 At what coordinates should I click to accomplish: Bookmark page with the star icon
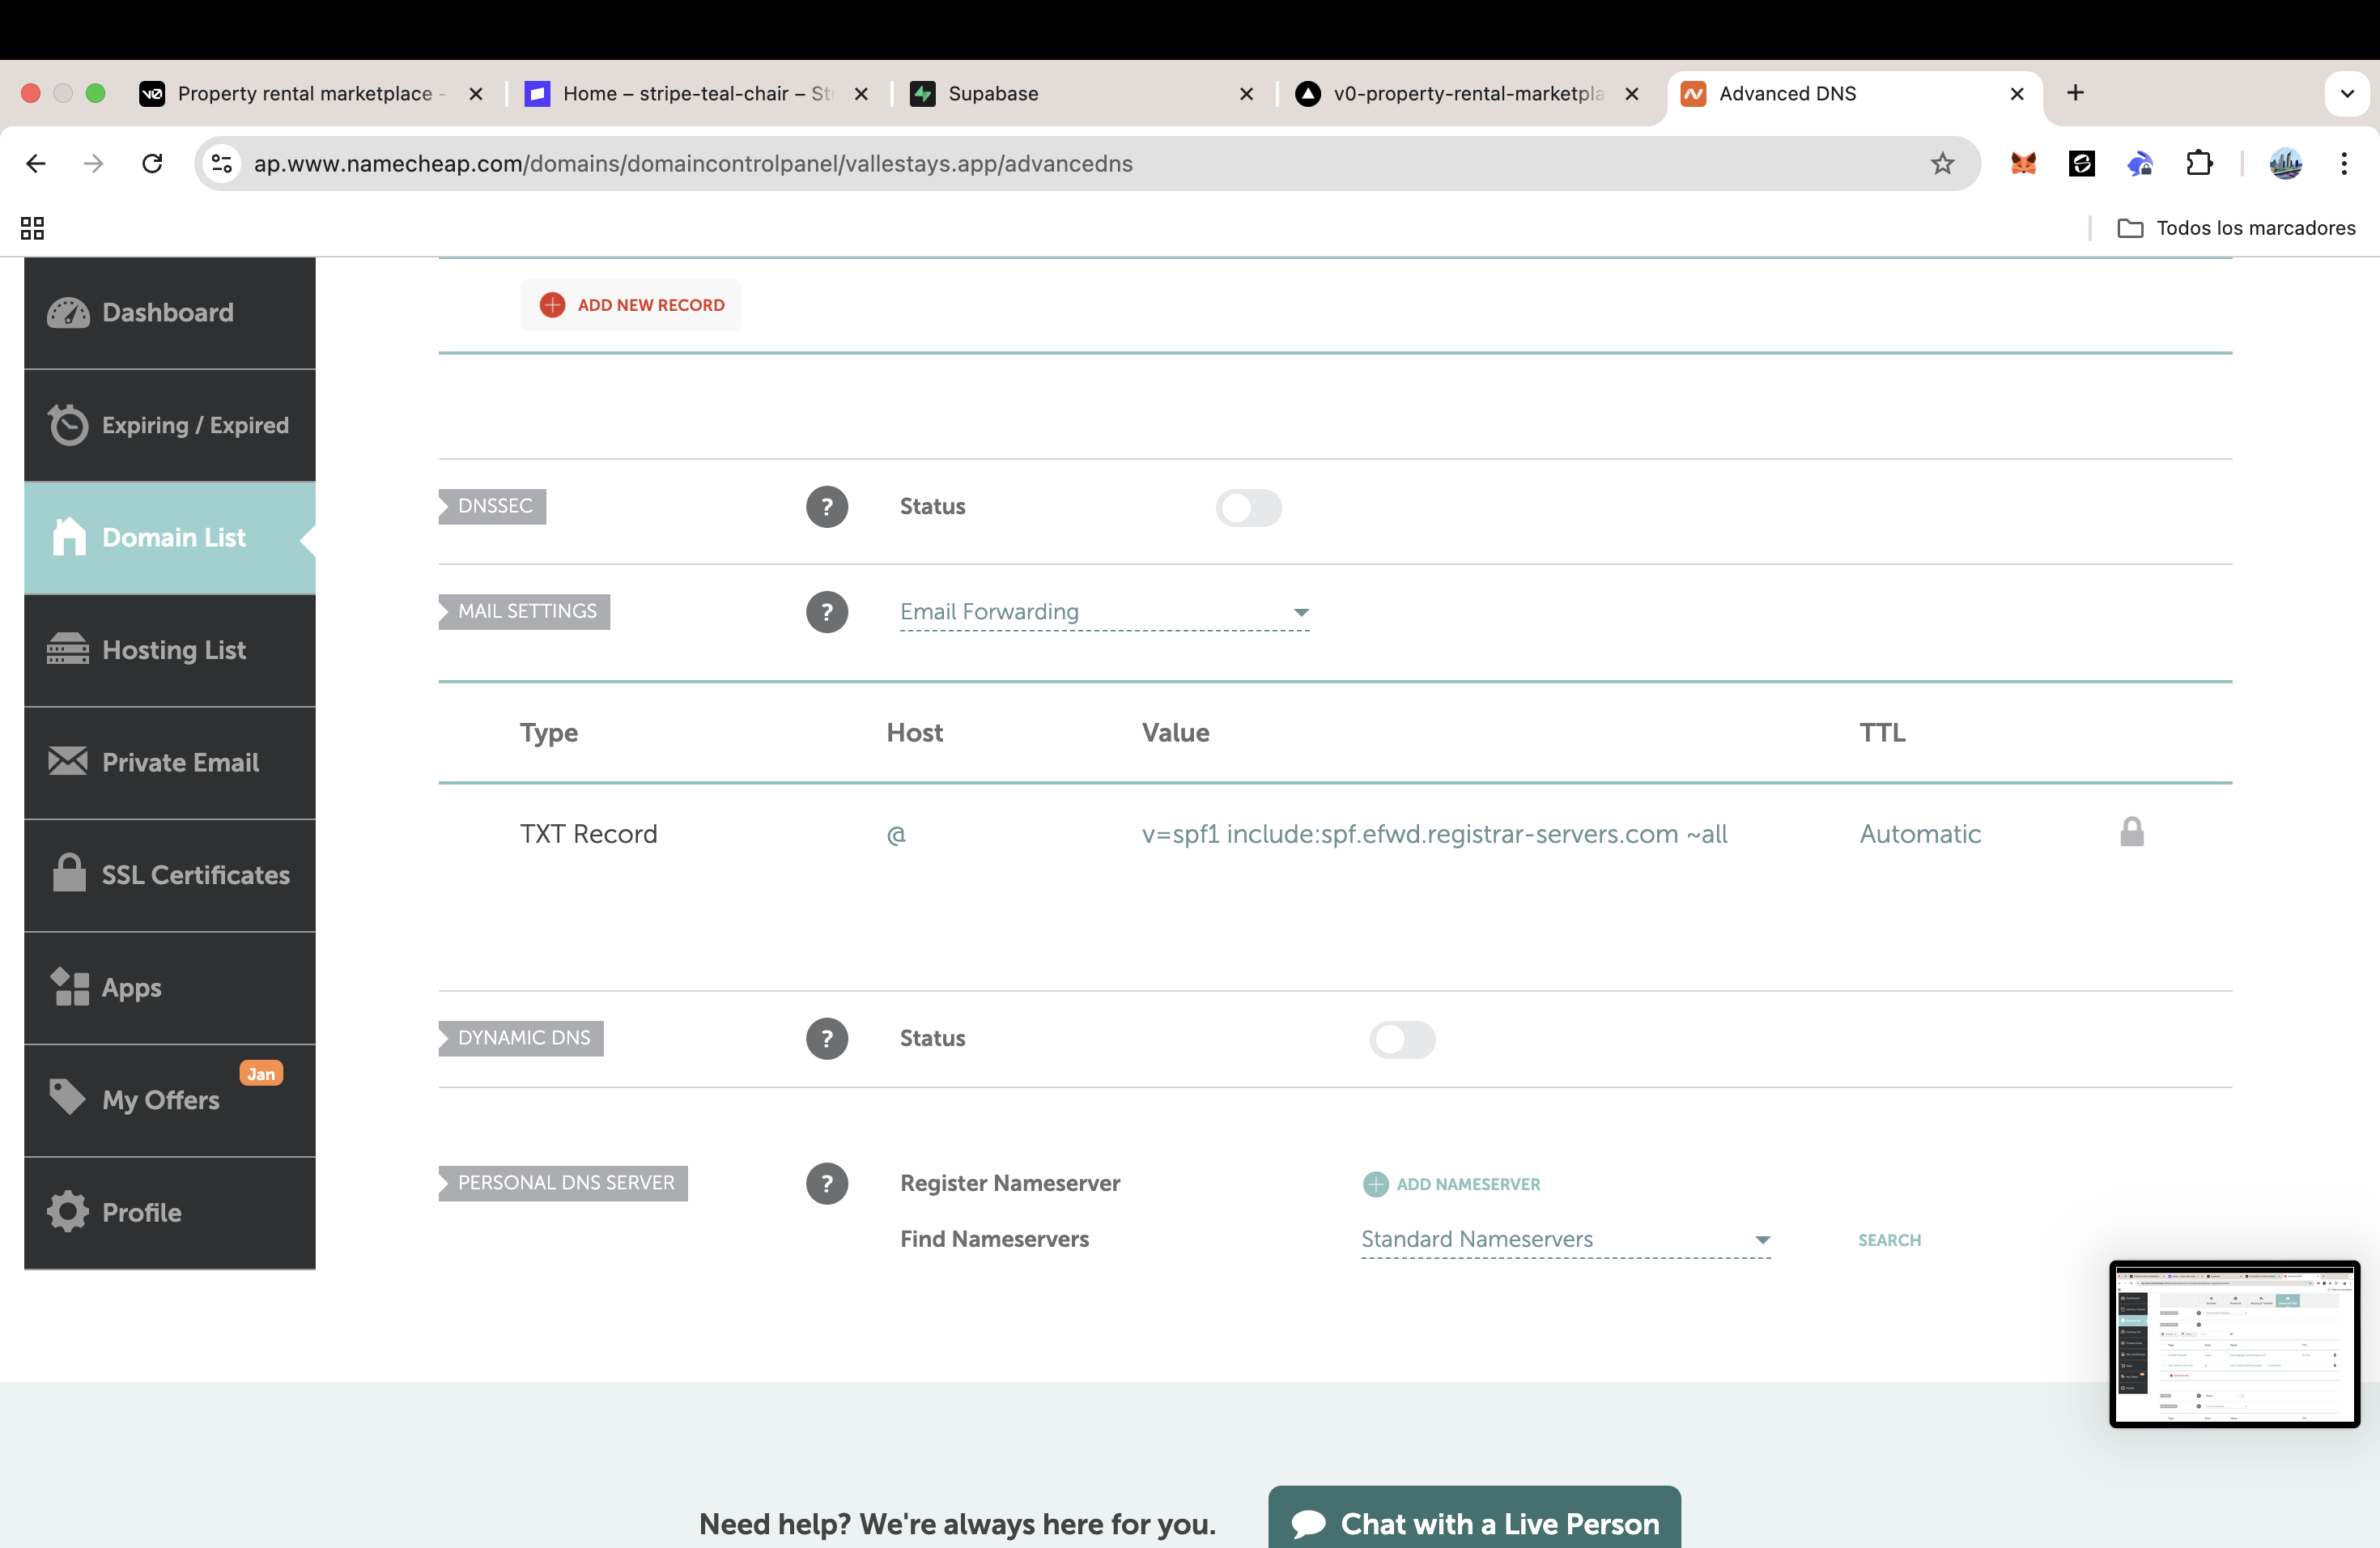(1941, 163)
